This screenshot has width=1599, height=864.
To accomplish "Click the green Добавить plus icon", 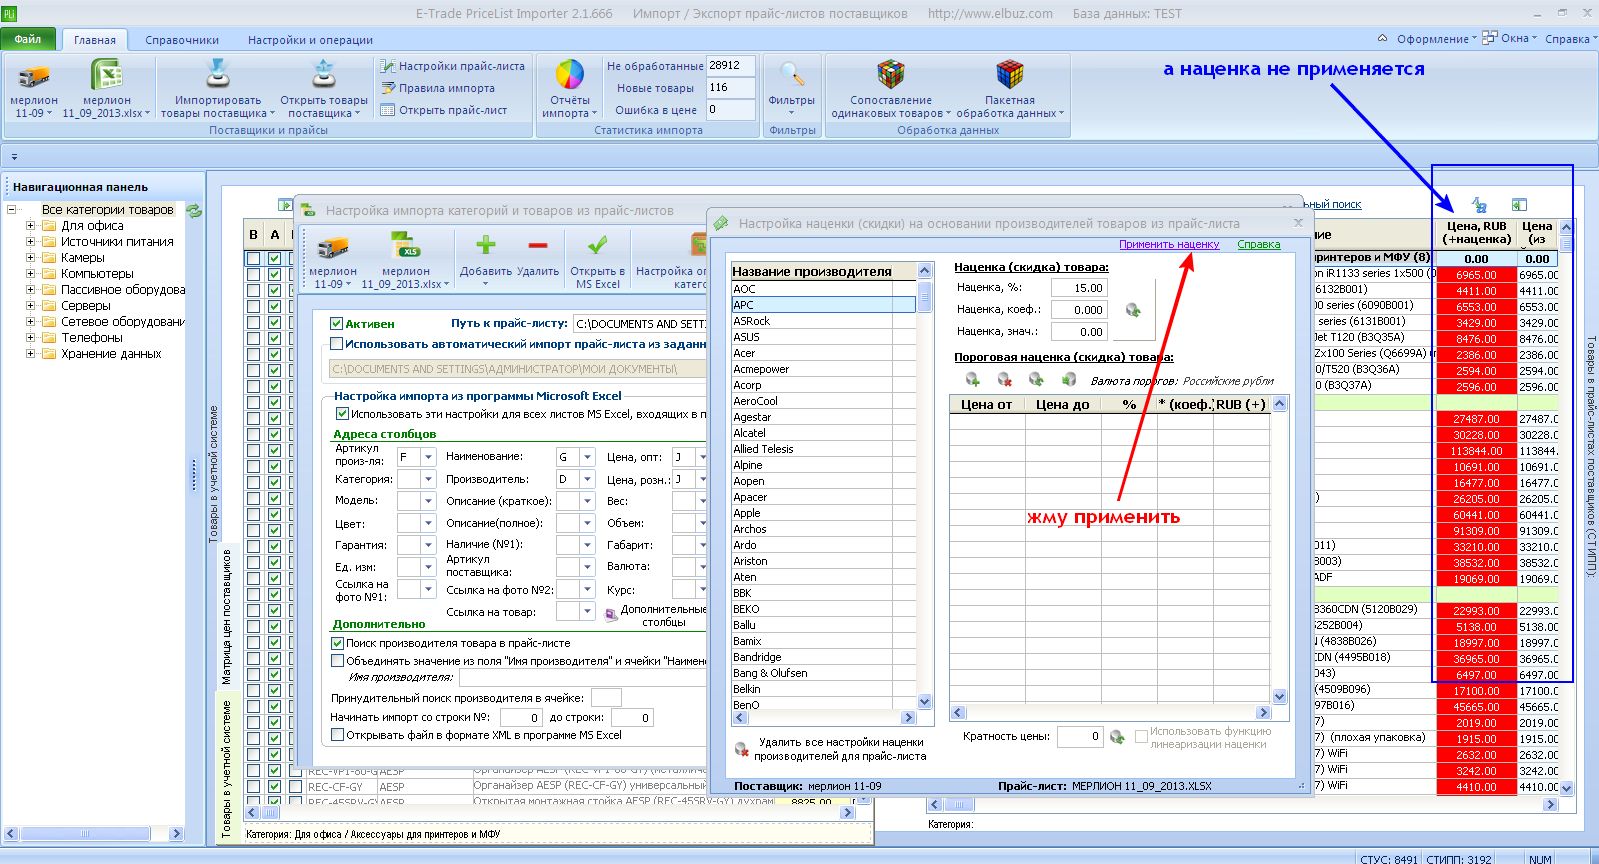I will 486,246.
